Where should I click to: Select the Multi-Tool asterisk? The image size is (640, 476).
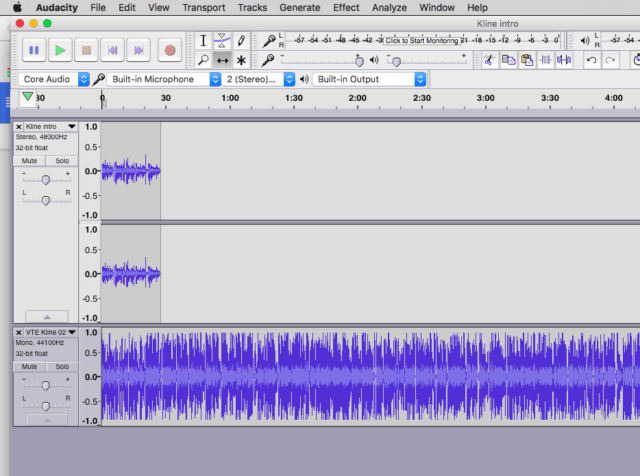(241, 60)
